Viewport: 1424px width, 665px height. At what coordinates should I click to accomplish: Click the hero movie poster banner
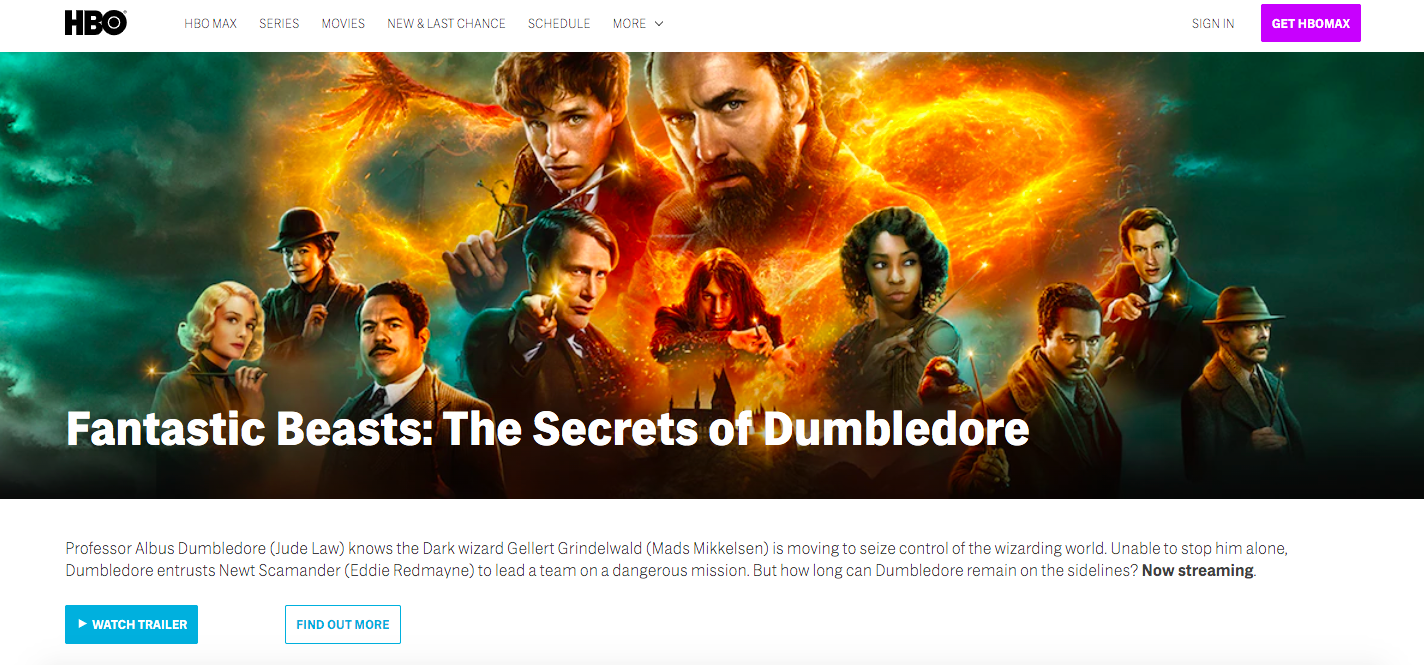point(712,275)
